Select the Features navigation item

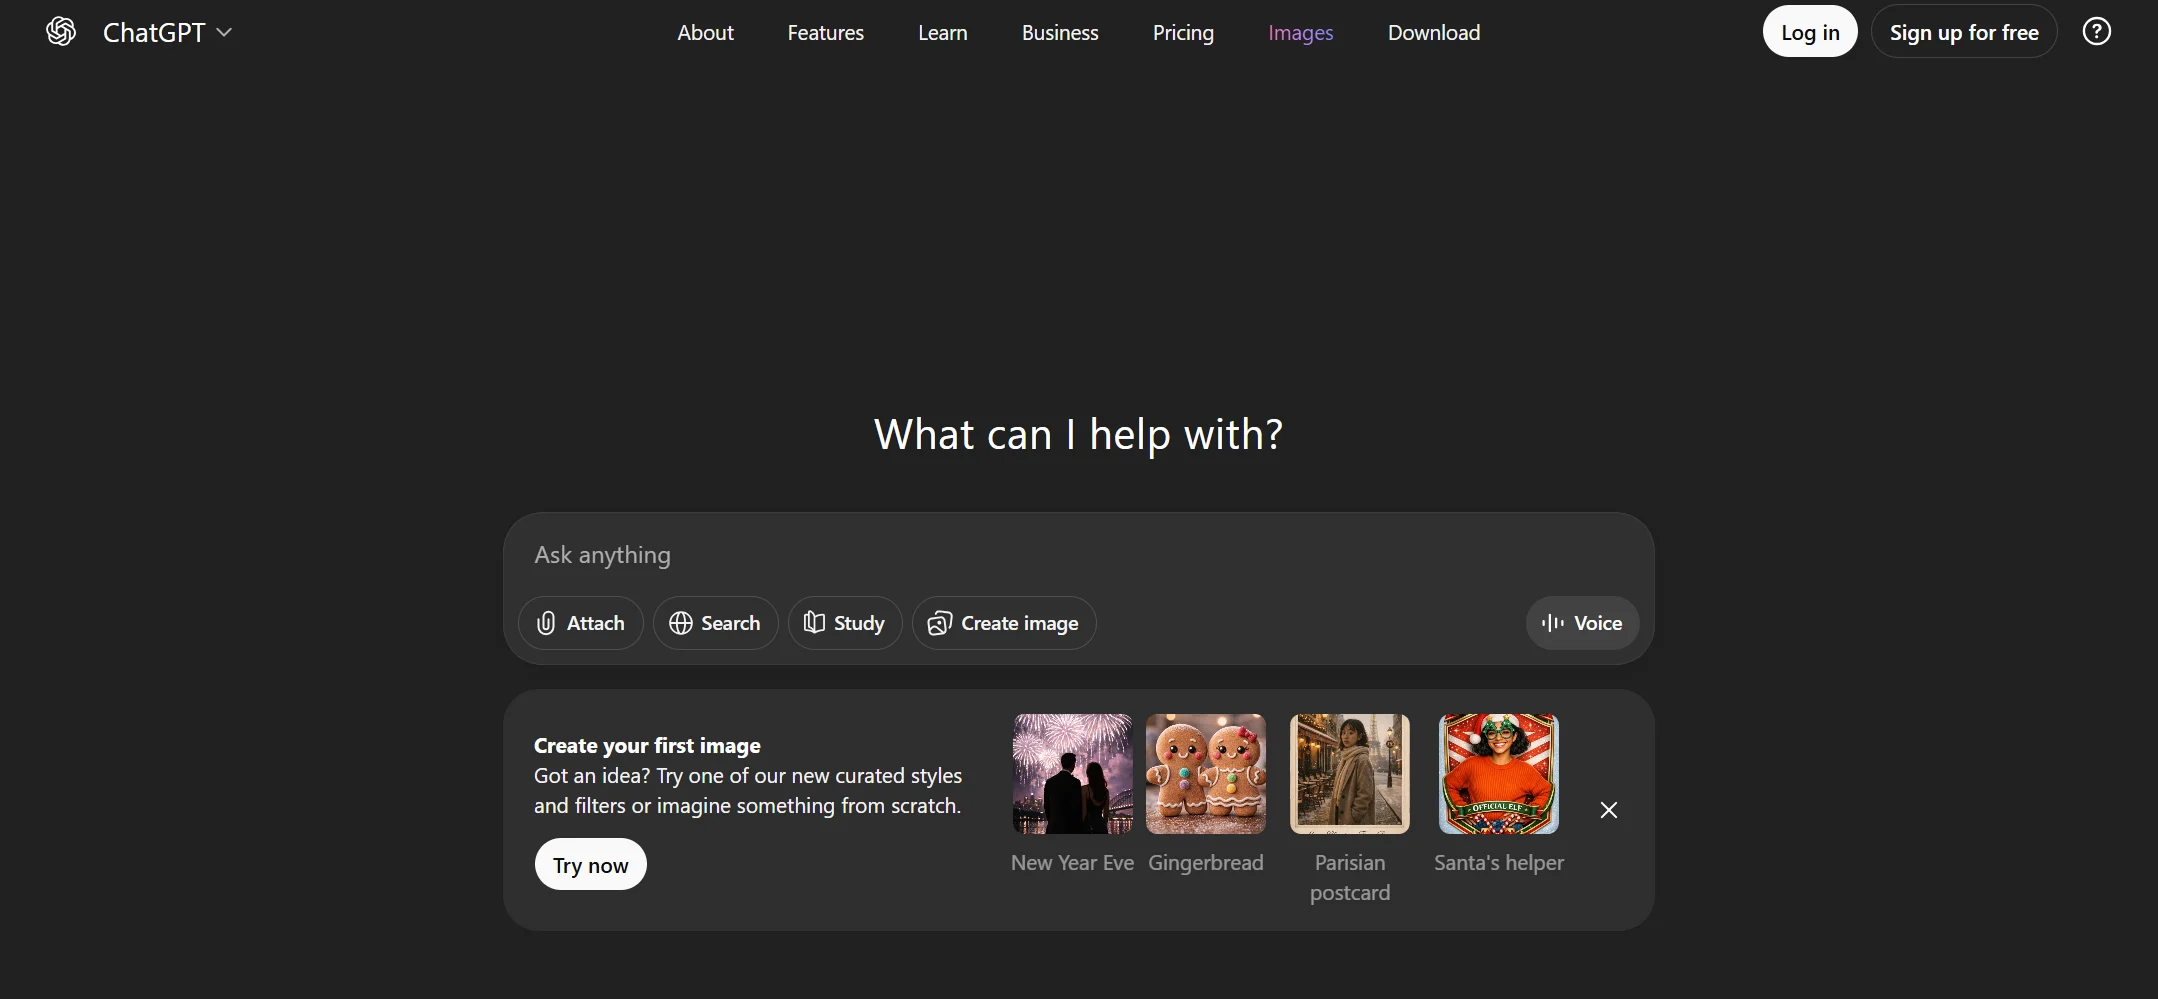[x=825, y=32]
